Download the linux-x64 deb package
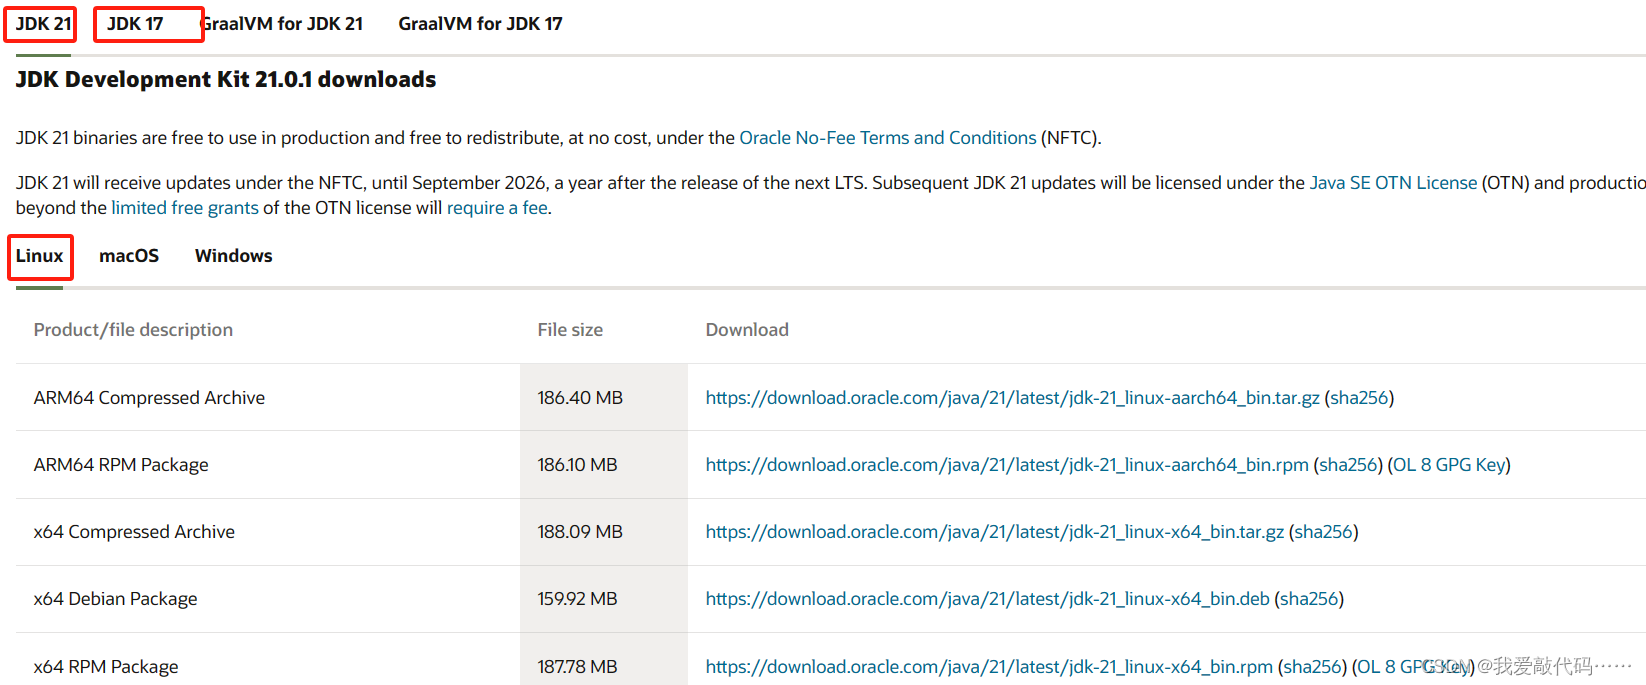1646x685 pixels. click(987, 599)
